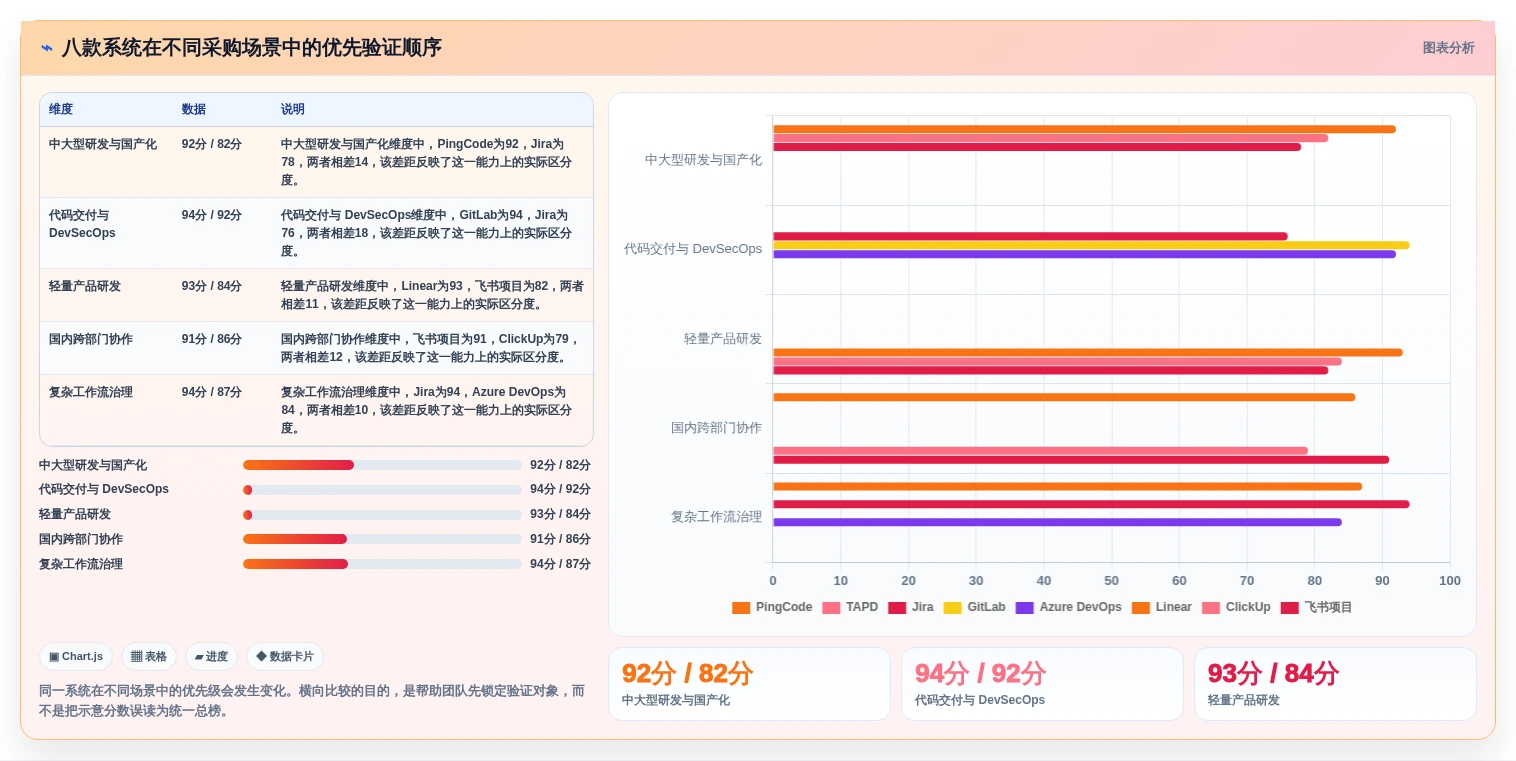Click top orange bar in 中大型研发与国产化 chart row
Screen dimensions: 1516x761
click(1084, 129)
